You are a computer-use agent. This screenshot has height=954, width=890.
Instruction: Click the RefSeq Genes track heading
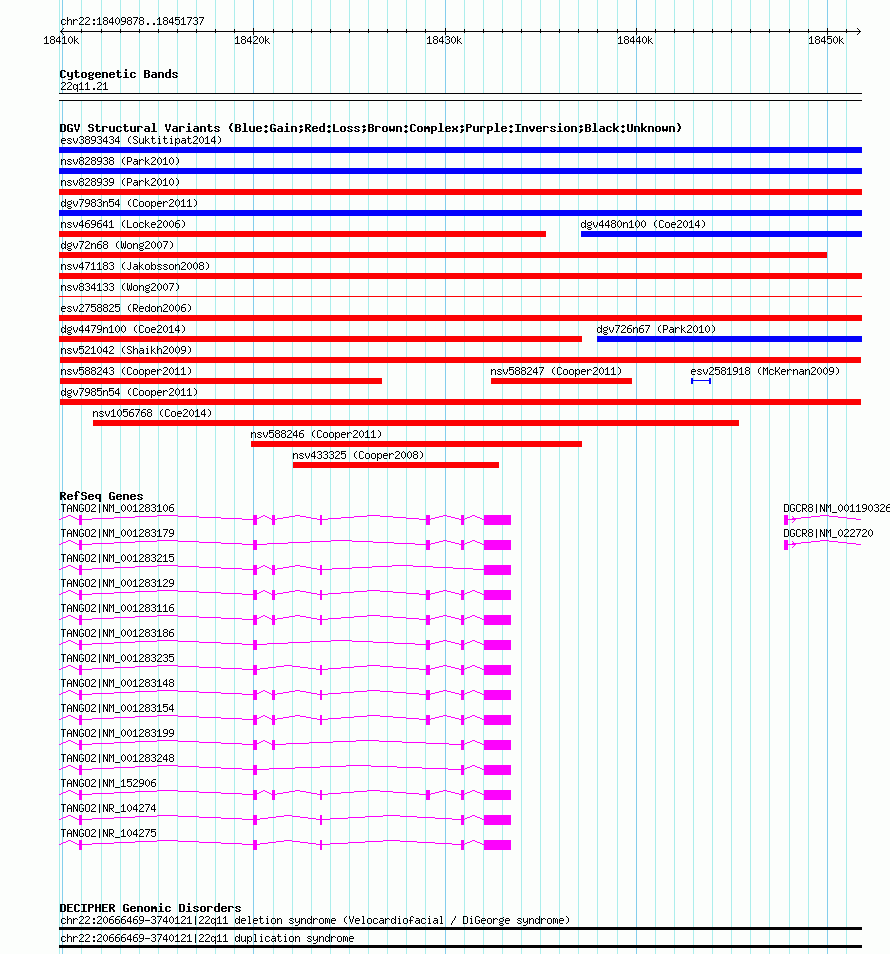tap(101, 496)
